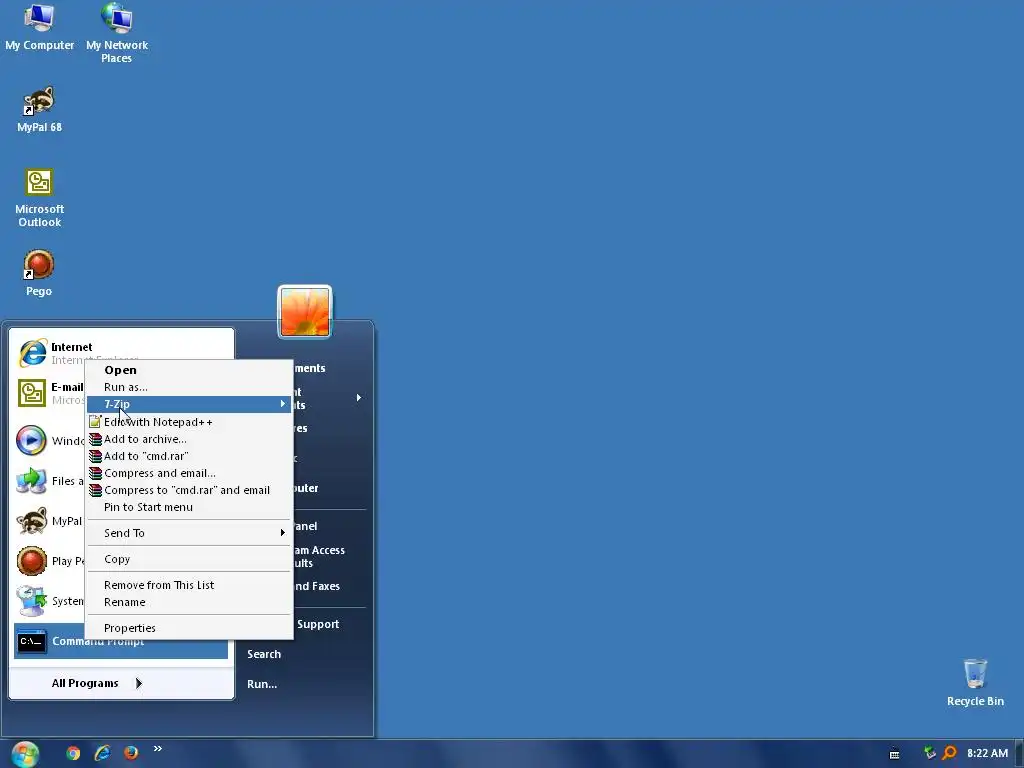
Task: Open E-mail Outlook icon in Start menu
Action: pyautogui.click(x=31, y=393)
